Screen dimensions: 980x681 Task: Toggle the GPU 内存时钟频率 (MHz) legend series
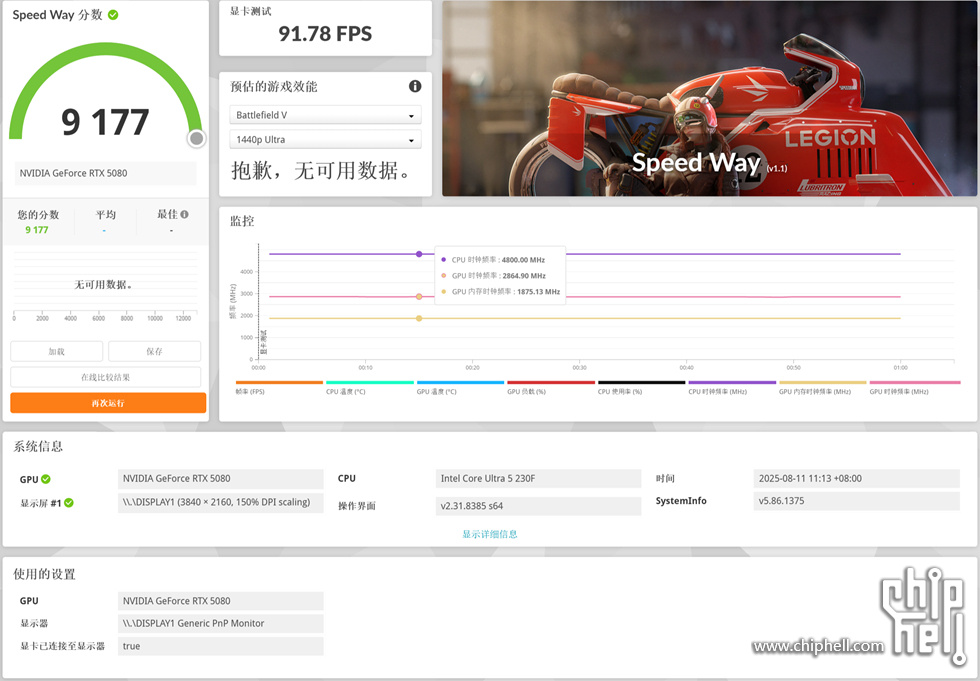(x=822, y=388)
